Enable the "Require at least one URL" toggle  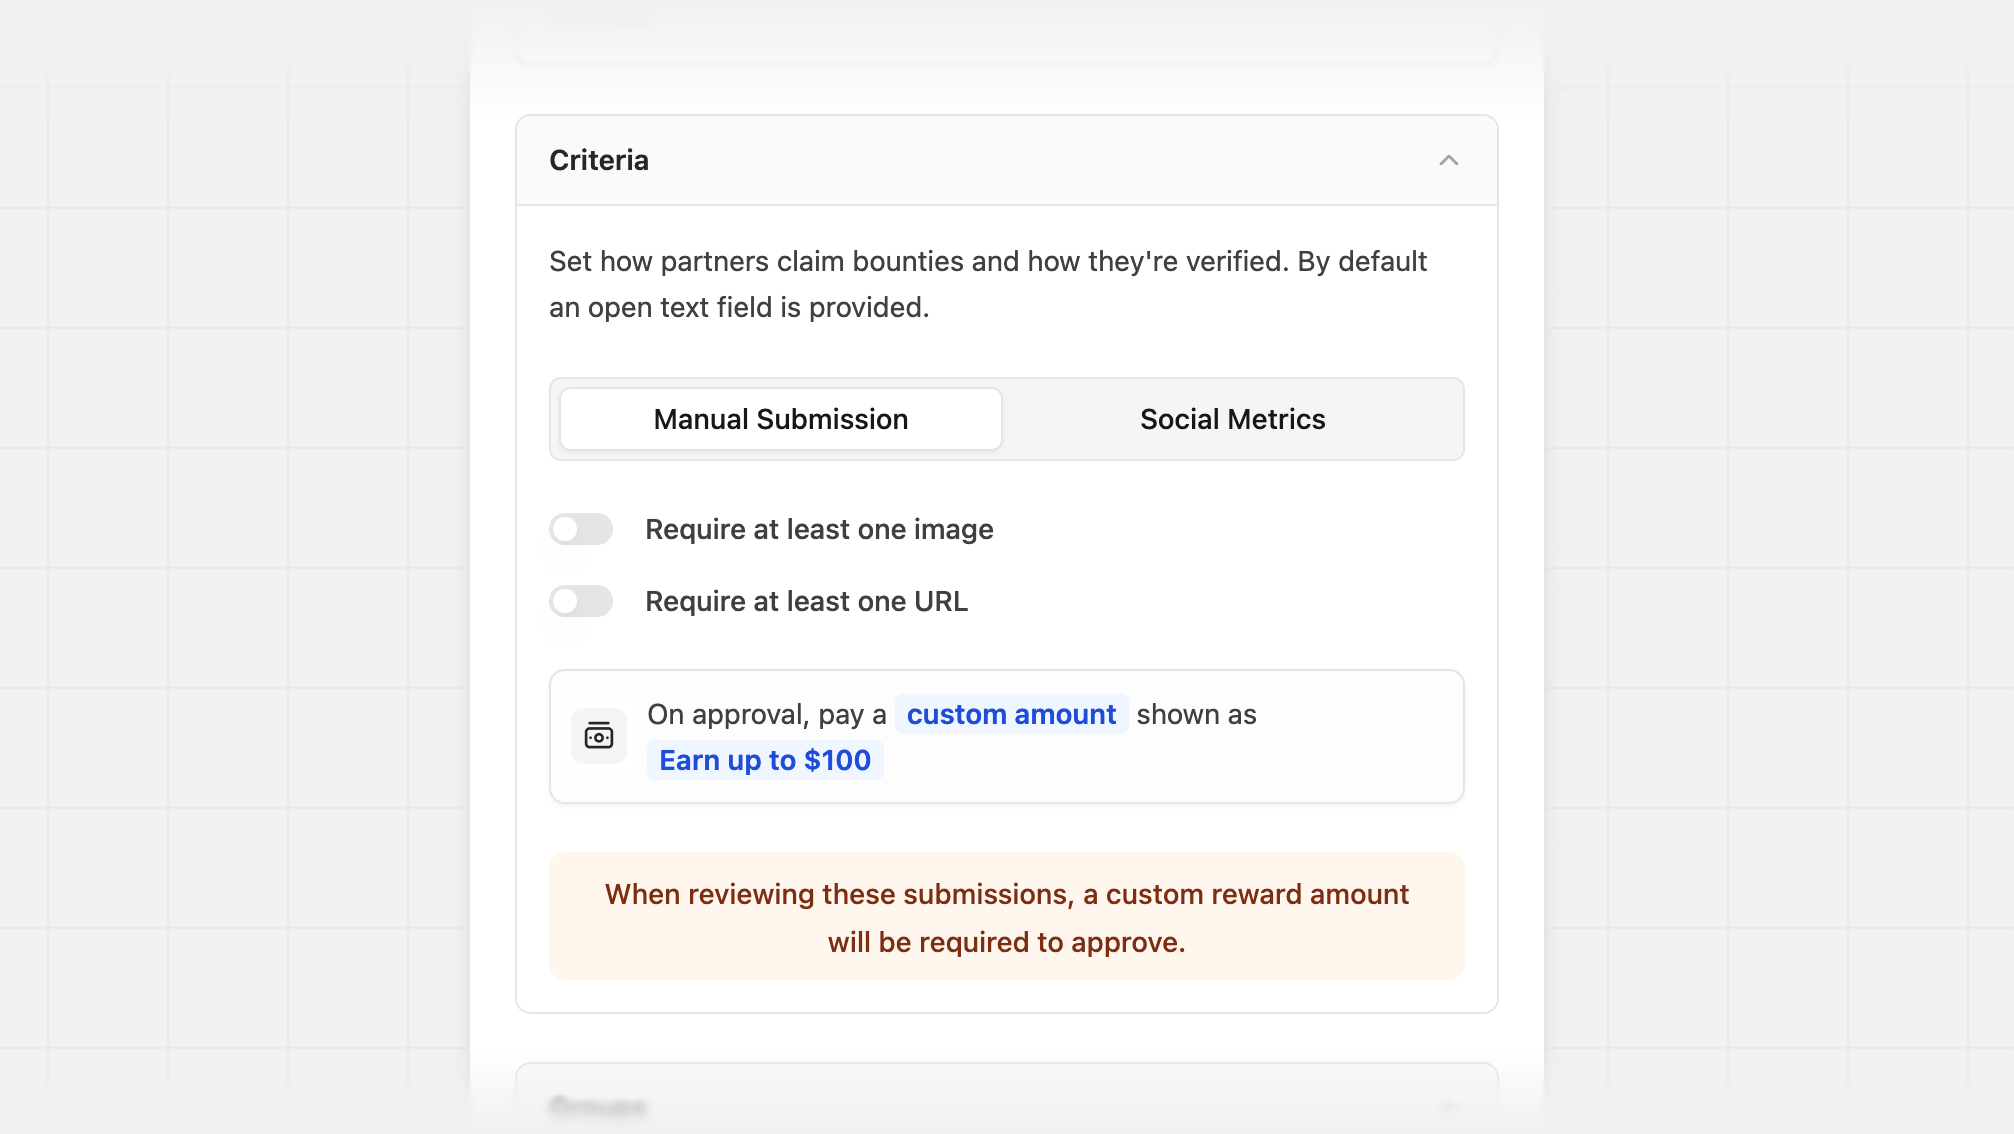point(581,601)
